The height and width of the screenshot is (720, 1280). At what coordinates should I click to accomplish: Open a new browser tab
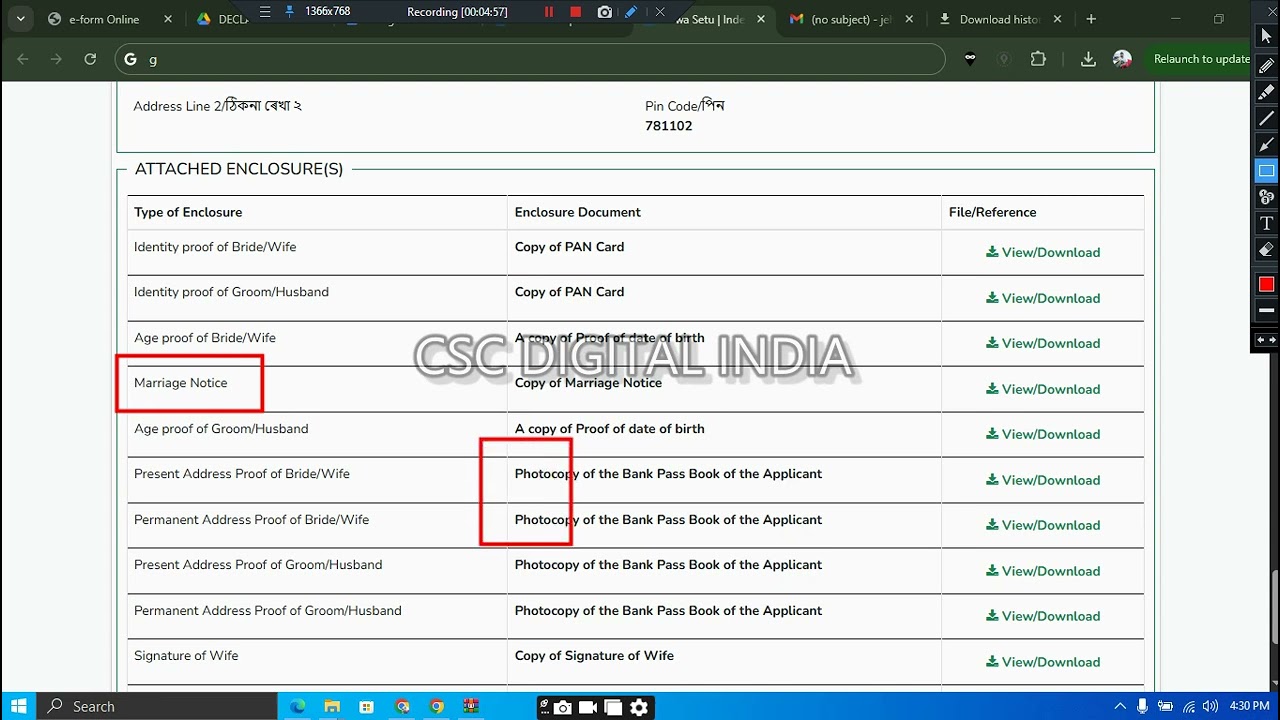point(1091,19)
